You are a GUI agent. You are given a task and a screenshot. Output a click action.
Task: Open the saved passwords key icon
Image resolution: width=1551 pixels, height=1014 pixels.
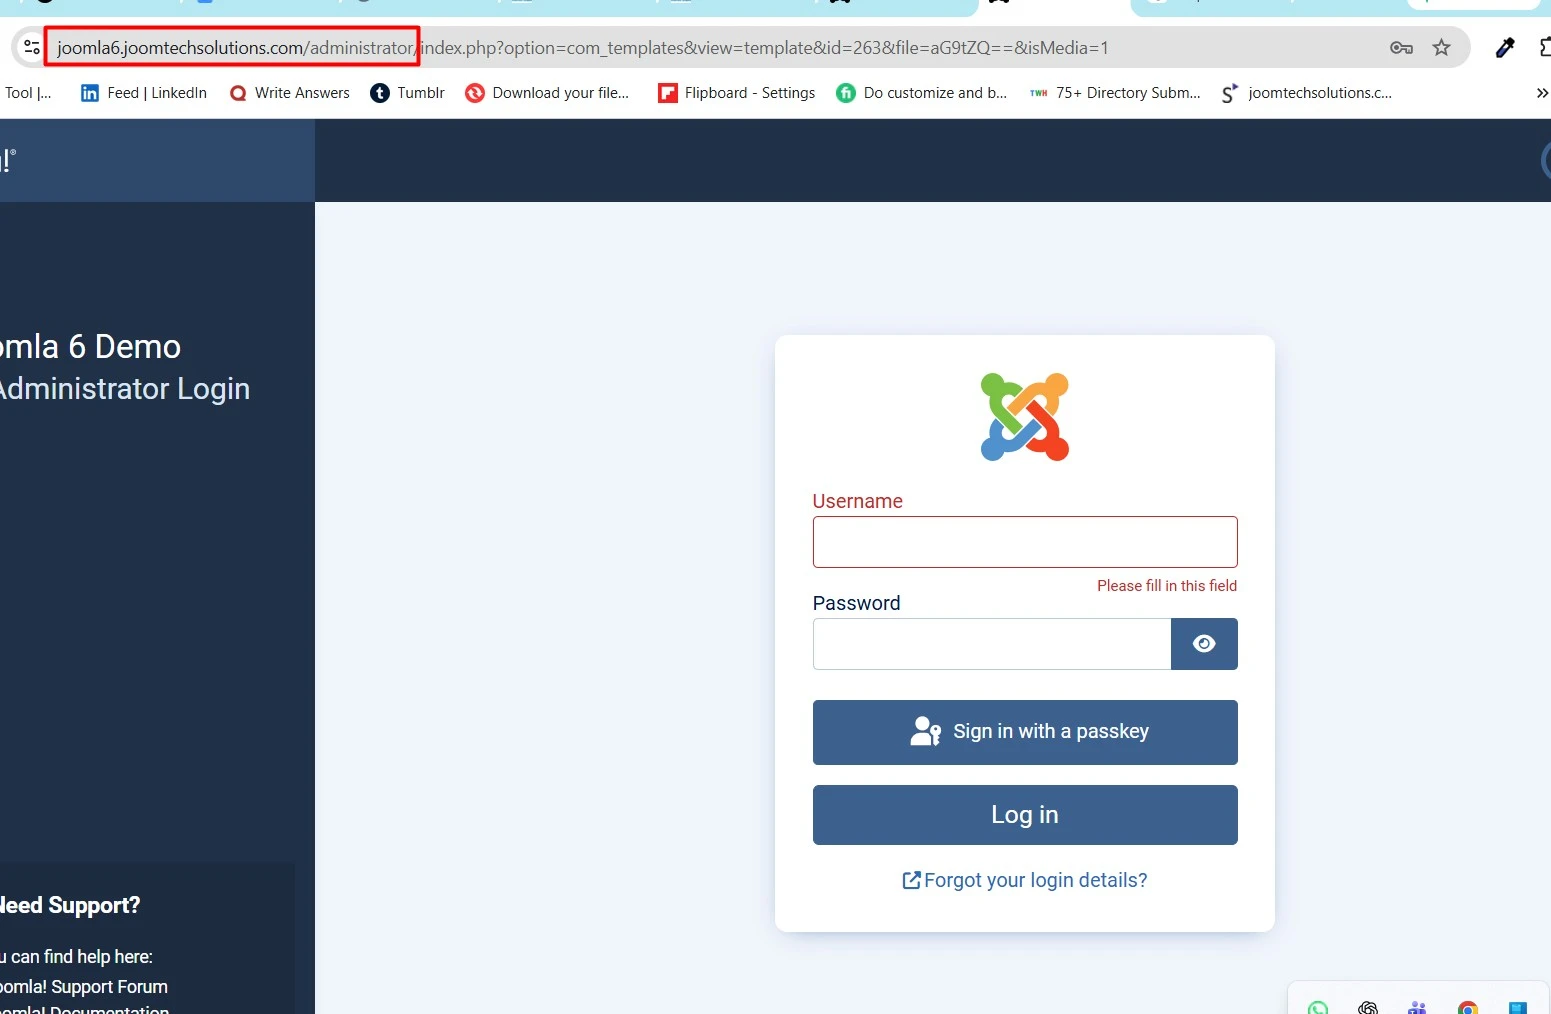coord(1401,47)
